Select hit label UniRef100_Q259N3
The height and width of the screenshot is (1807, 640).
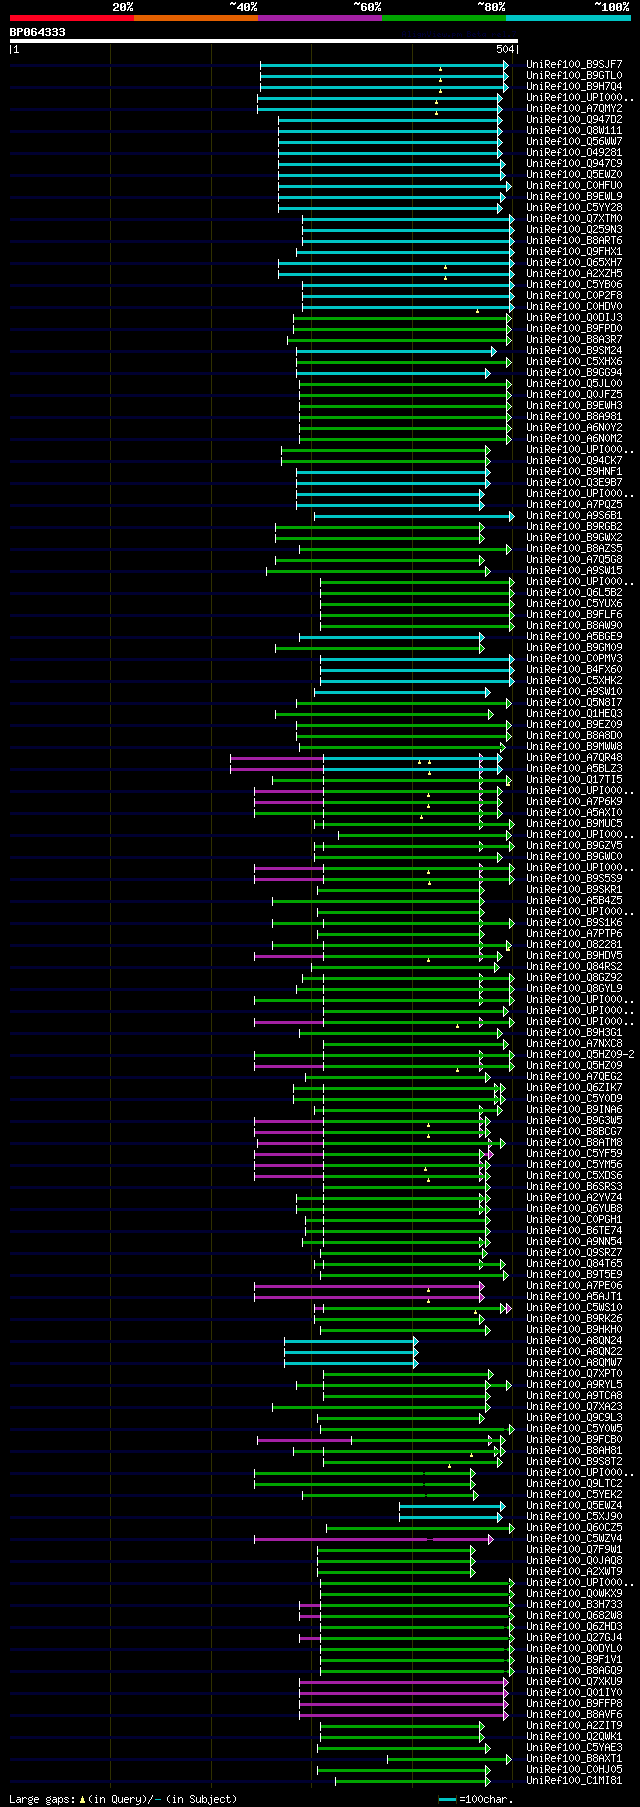[574, 230]
